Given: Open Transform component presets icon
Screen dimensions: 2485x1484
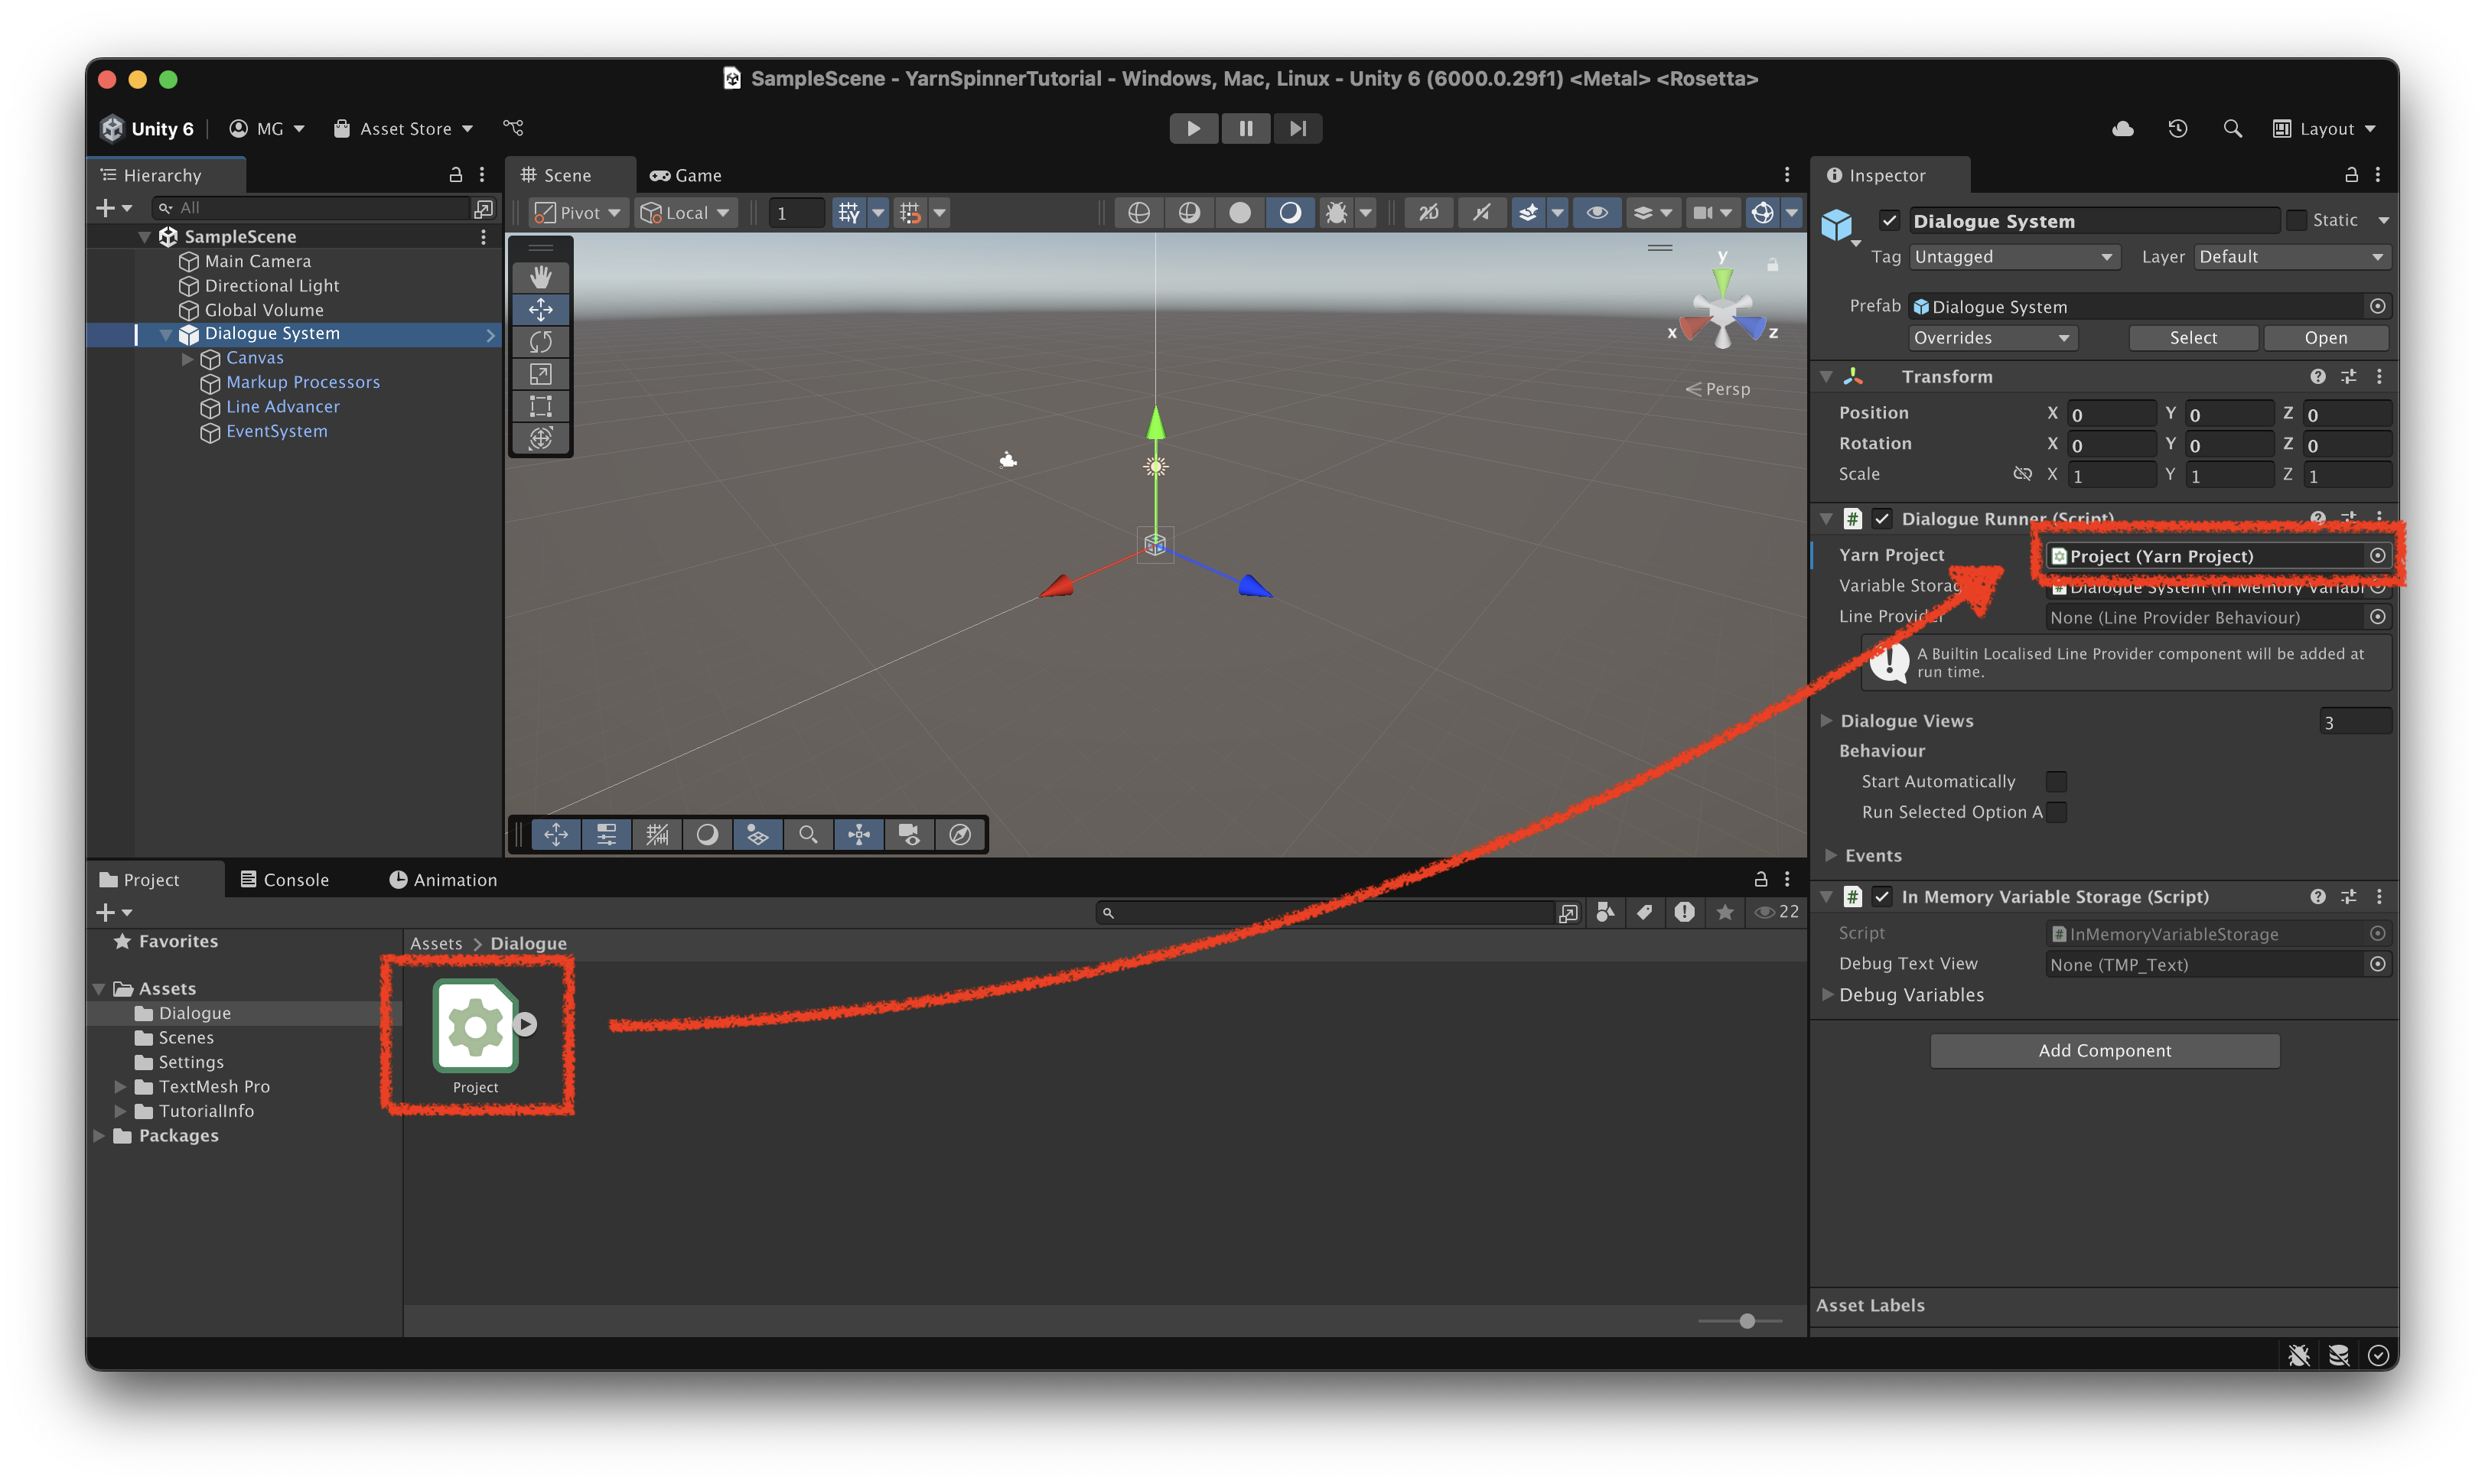Looking at the screenshot, I should (2349, 376).
